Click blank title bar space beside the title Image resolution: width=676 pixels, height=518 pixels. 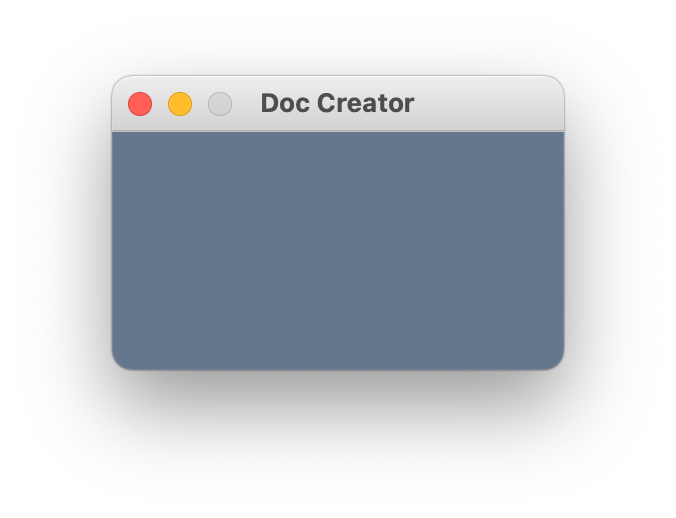[487, 103]
